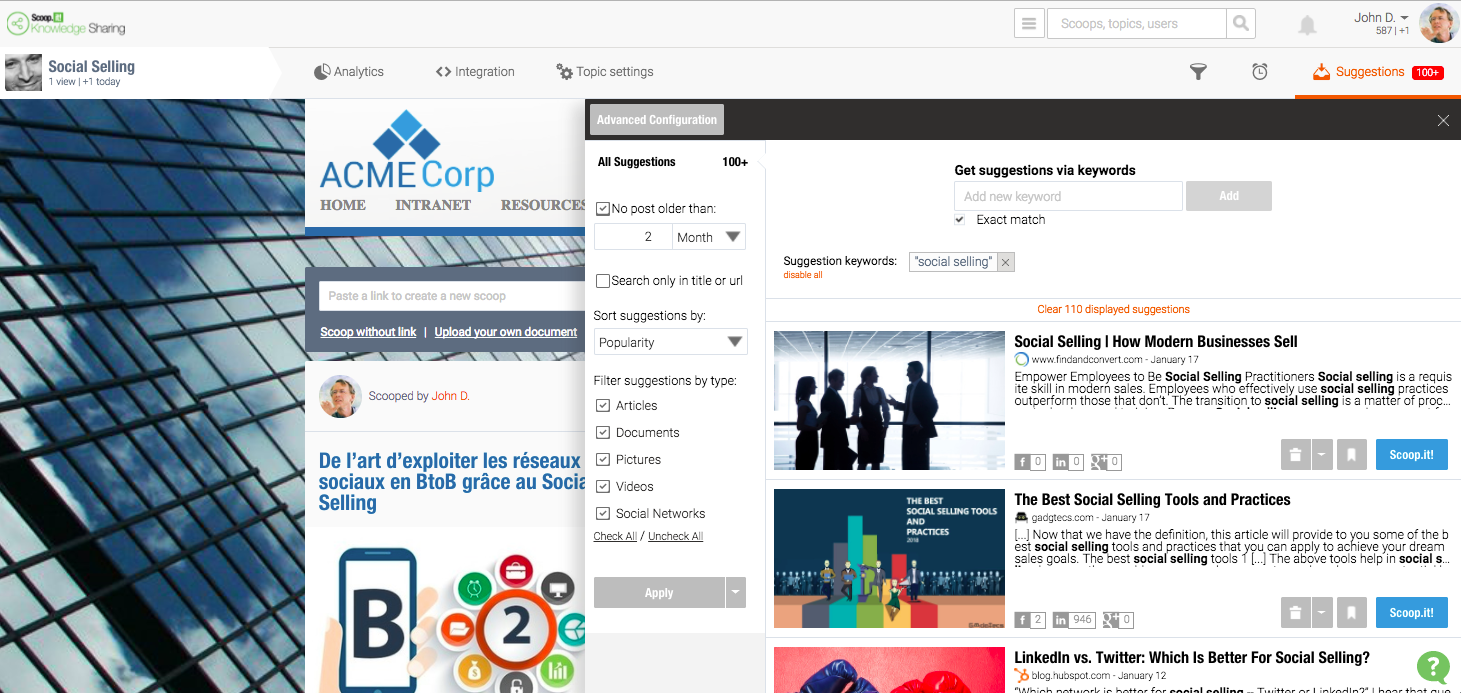
Task: Click LinkedIn 946 share count on 'Best Social Selling Tools'
Action: (x=1074, y=620)
